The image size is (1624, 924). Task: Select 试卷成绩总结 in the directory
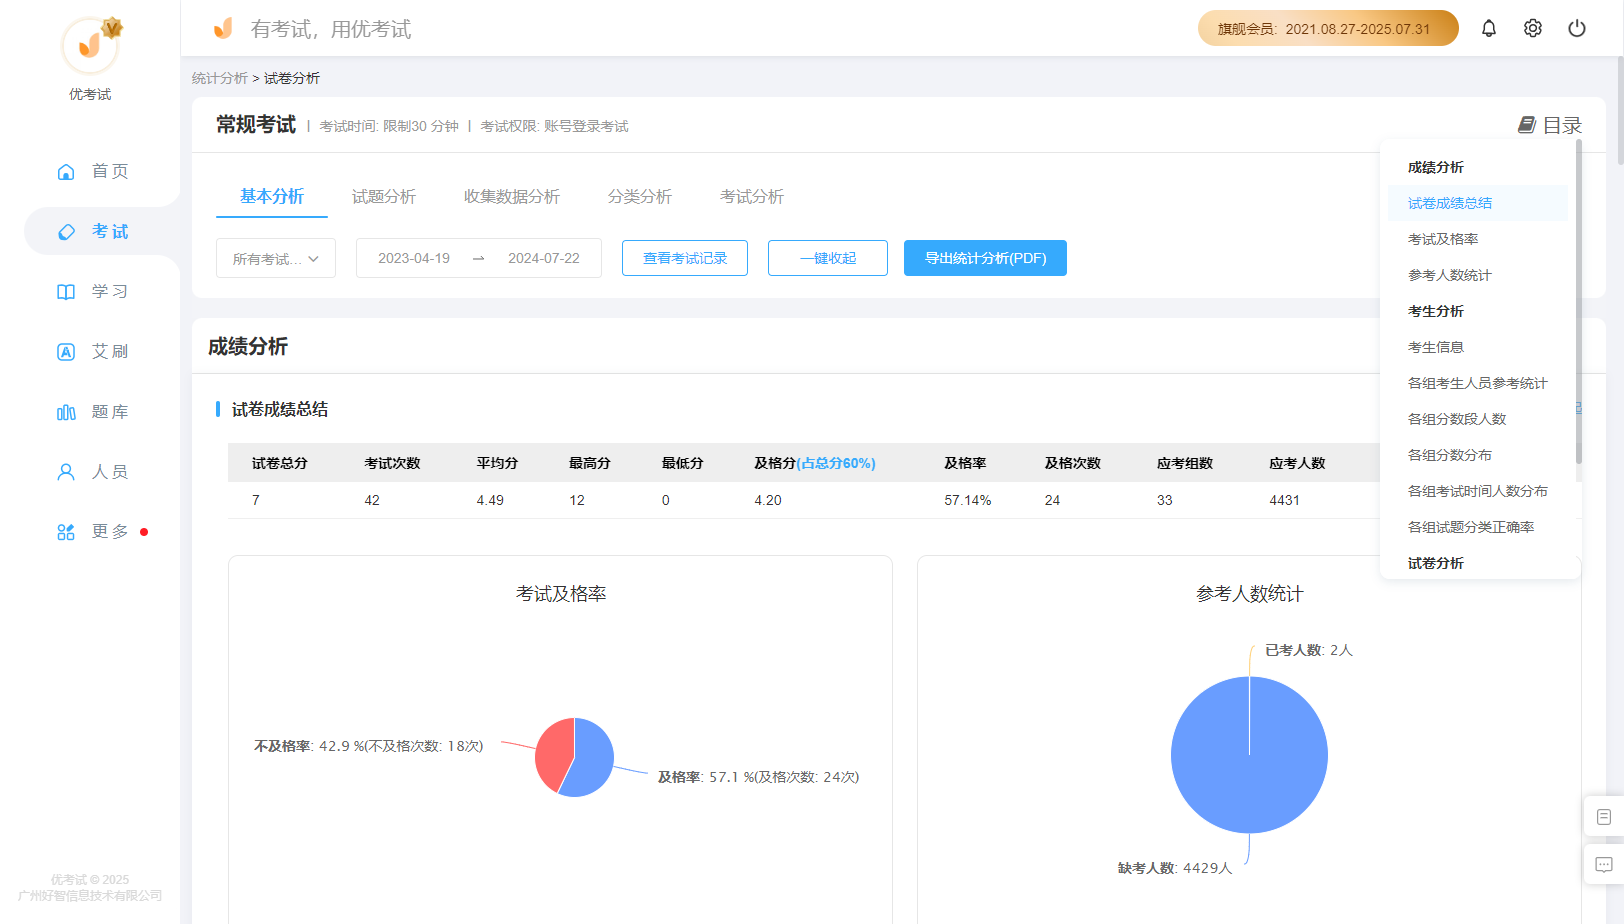(x=1478, y=203)
